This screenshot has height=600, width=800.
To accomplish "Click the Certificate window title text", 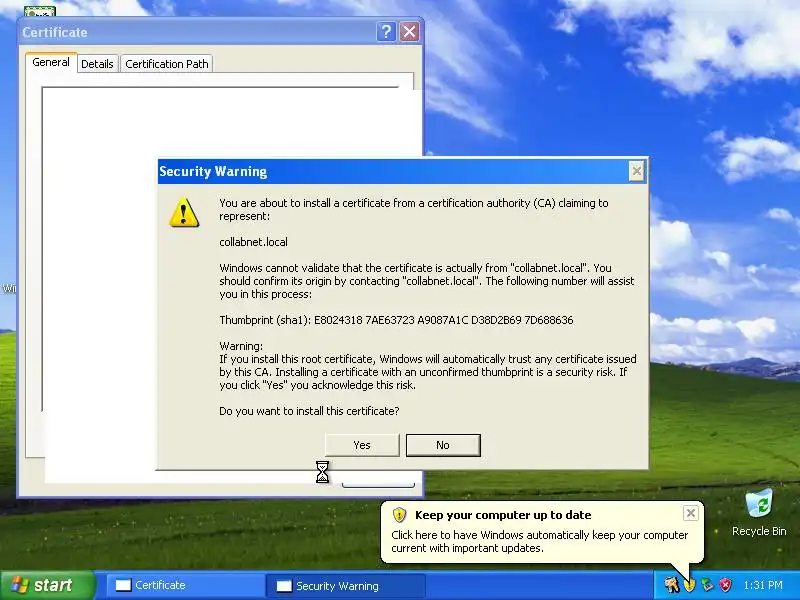I will coord(55,32).
